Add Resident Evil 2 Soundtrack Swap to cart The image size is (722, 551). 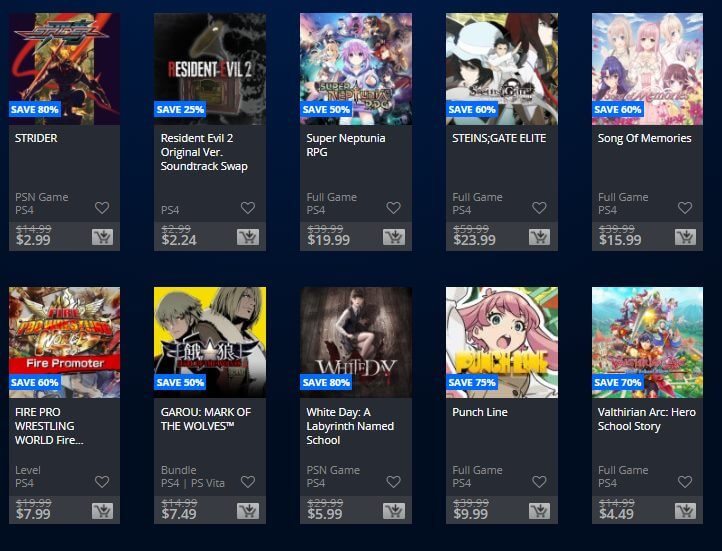[248, 237]
